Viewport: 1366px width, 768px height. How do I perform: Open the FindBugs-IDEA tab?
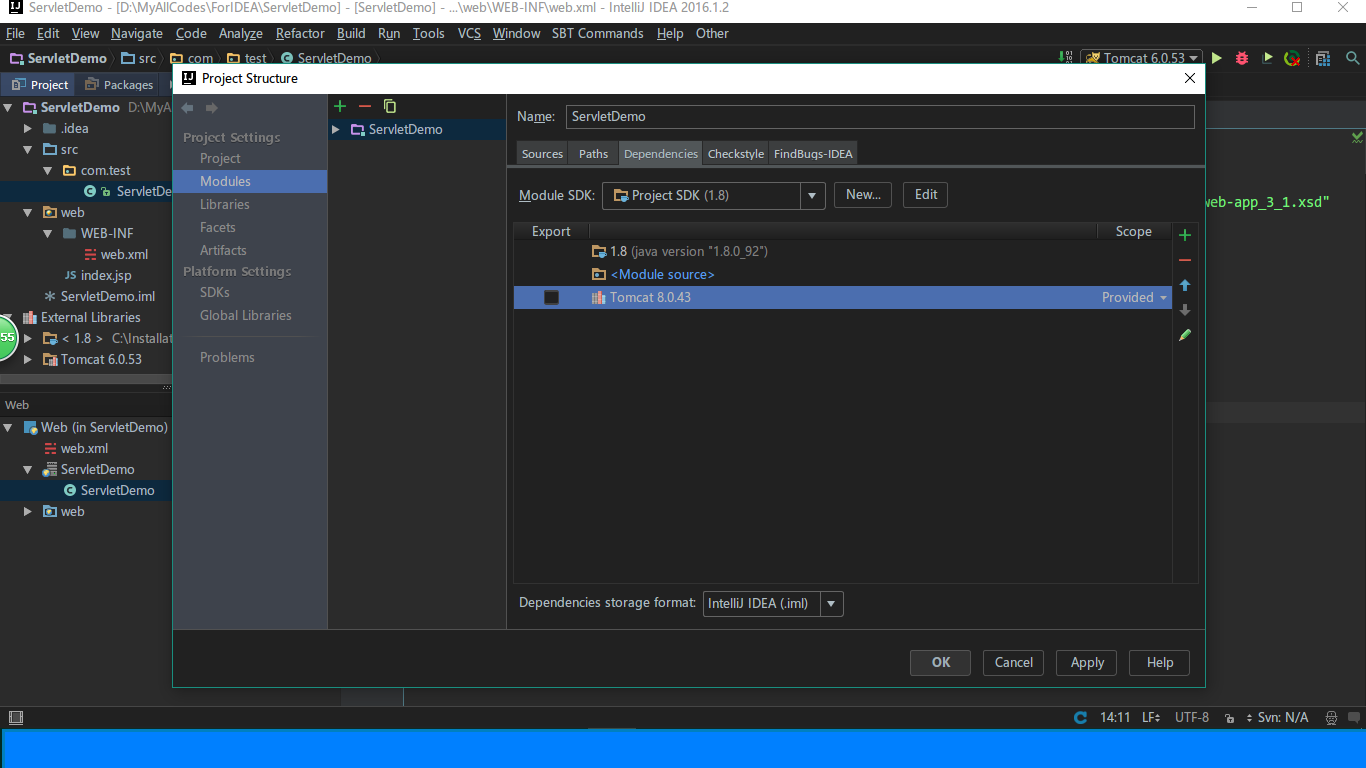(x=813, y=153)
